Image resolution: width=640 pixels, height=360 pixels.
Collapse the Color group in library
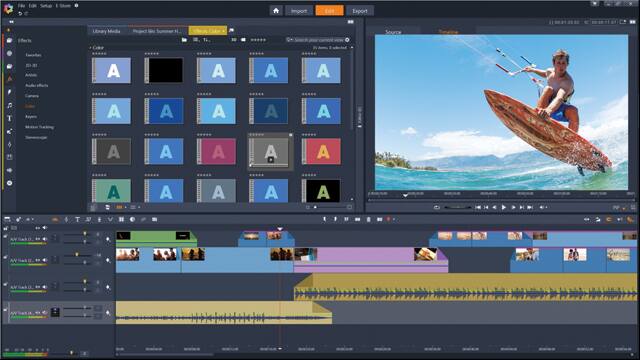[91, 48]
